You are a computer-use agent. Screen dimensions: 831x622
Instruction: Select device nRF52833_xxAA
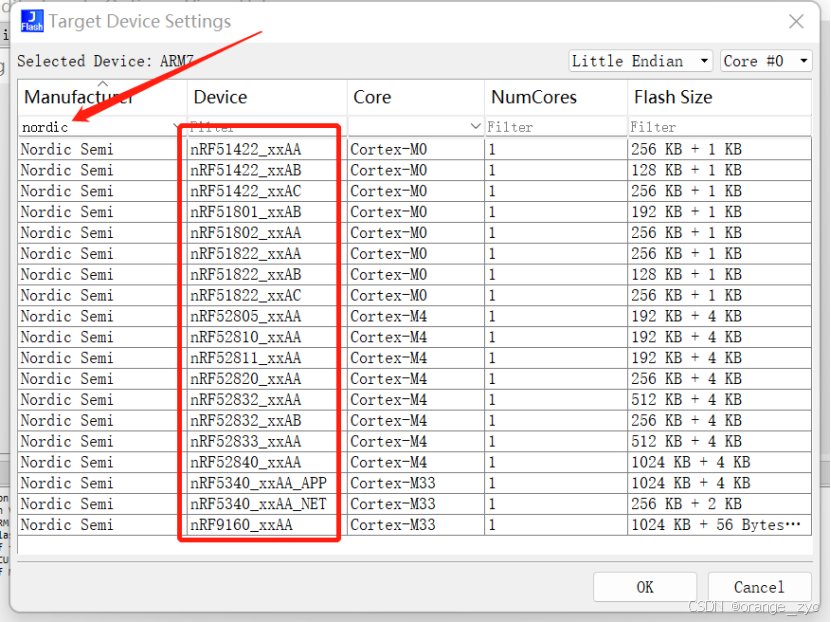pos(245,441)
